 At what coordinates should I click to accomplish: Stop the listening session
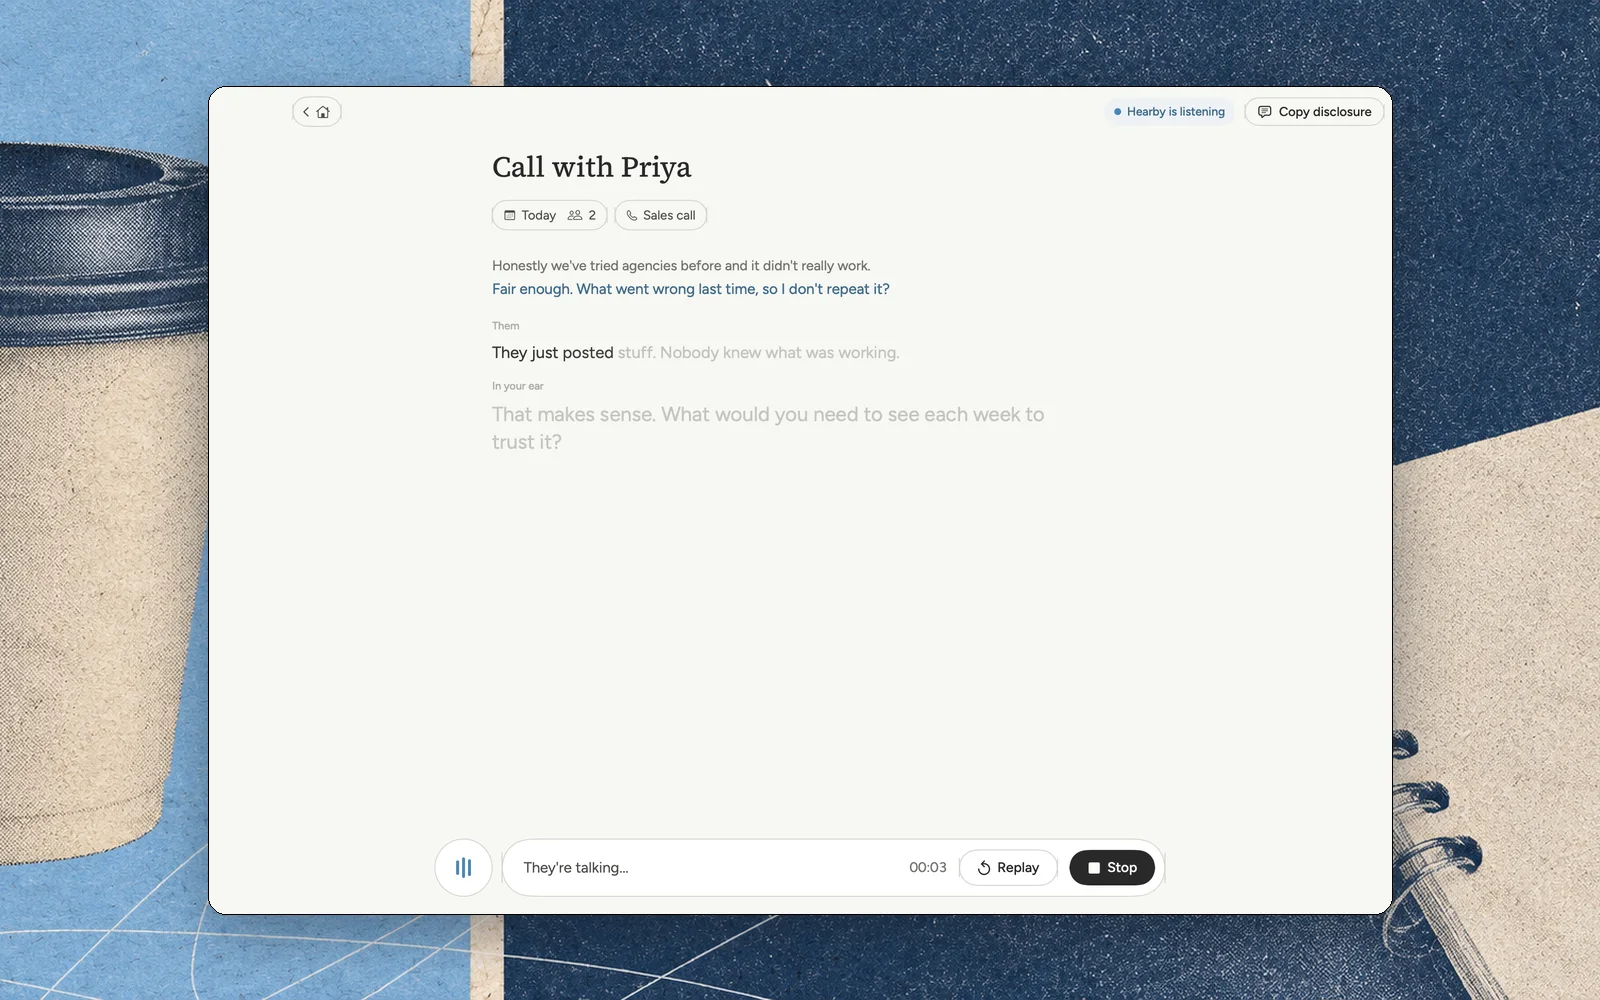[x=1112, y=868]
